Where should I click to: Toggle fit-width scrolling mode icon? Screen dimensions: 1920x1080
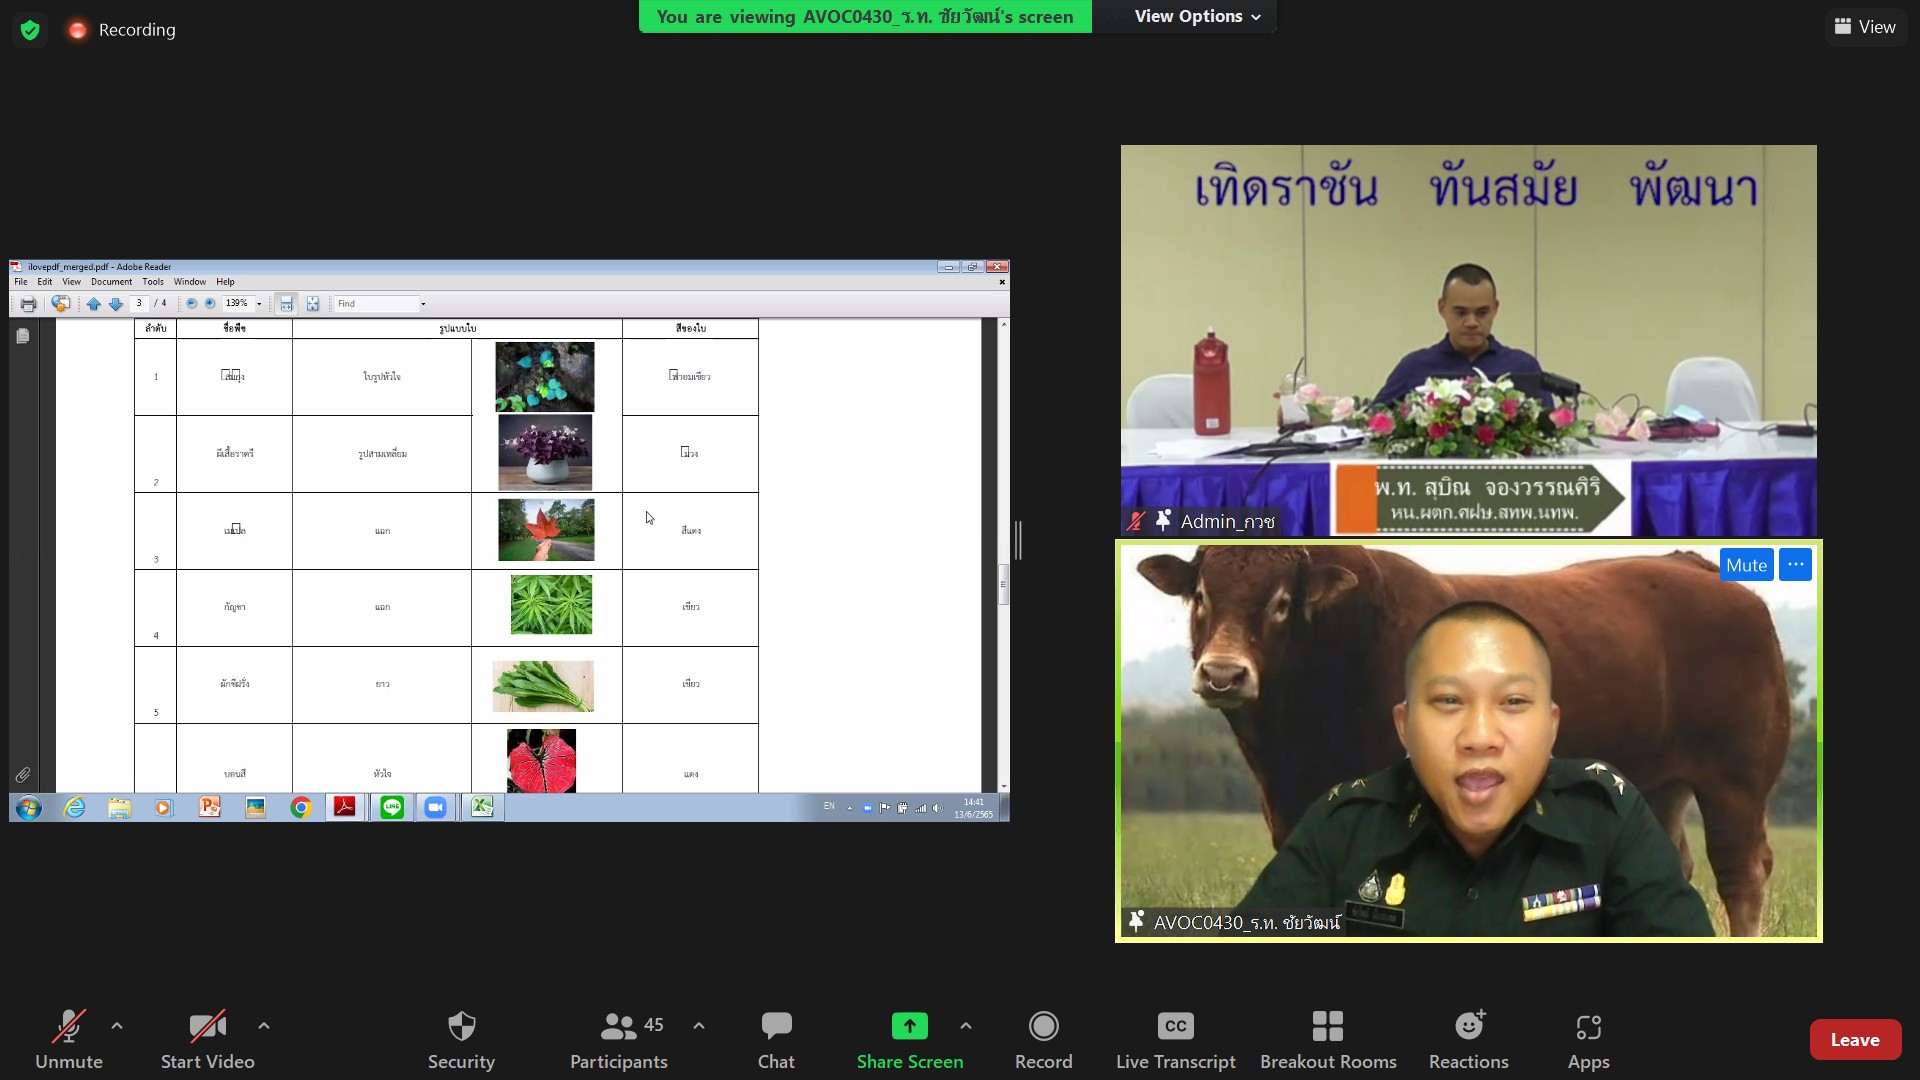coord(286,304)
